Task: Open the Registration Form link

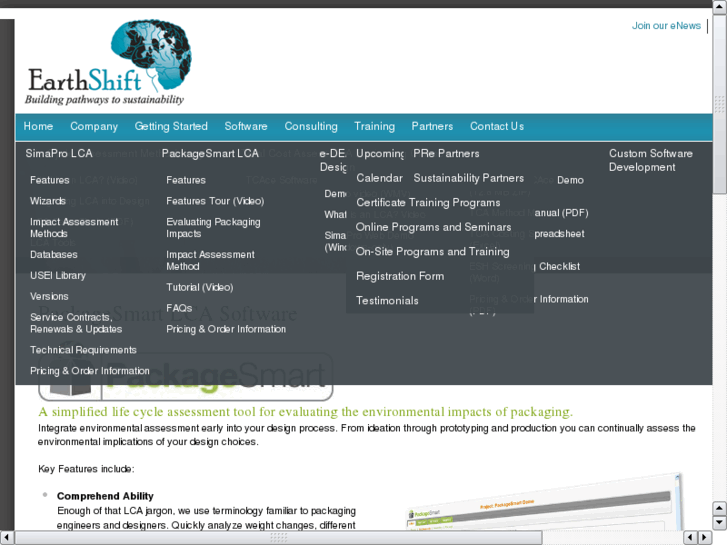Action: pyautogui.click(x=400, y=276)
